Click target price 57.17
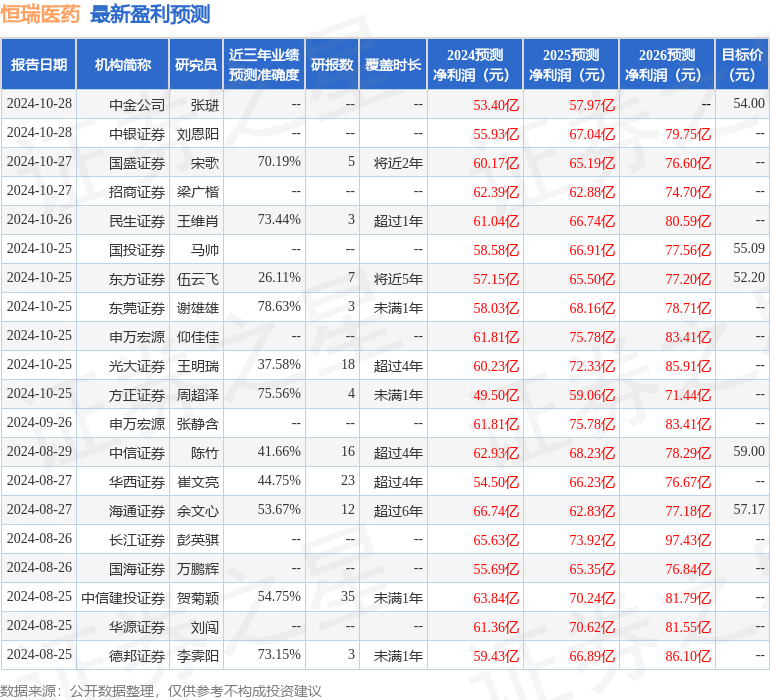 (749, 509)
